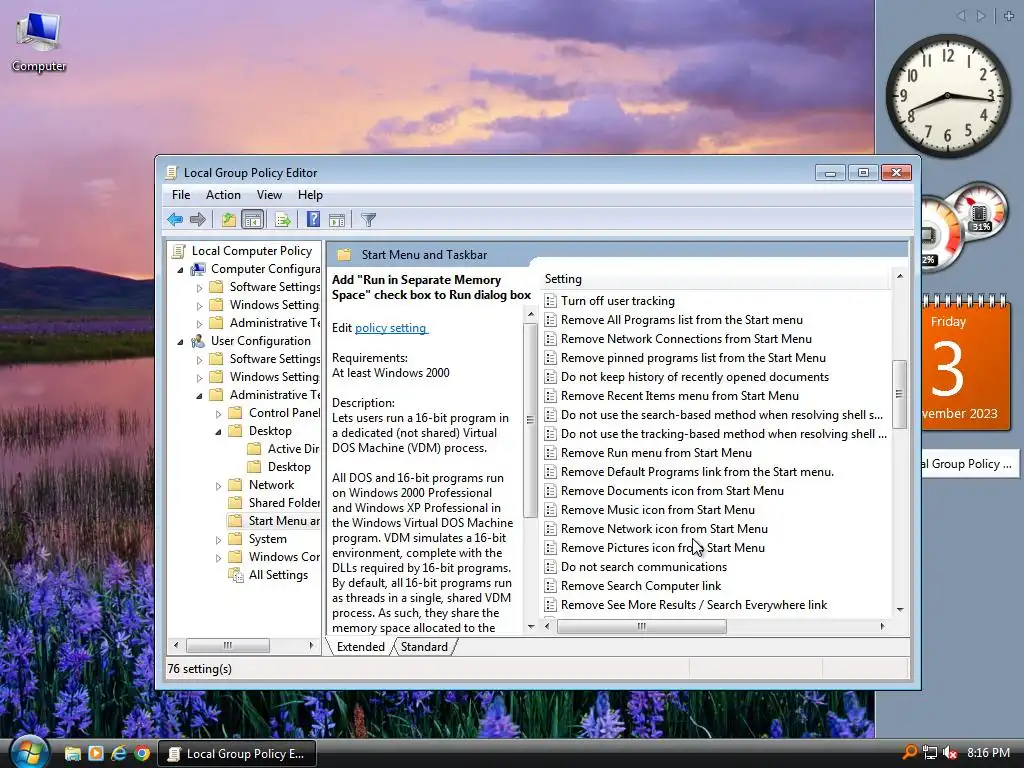The height and width of the screenshot is (768, 1024).
Task: Toggle the Show/Hide Console Tree icon
Action: pyautogui.click(x=252, y=219)
